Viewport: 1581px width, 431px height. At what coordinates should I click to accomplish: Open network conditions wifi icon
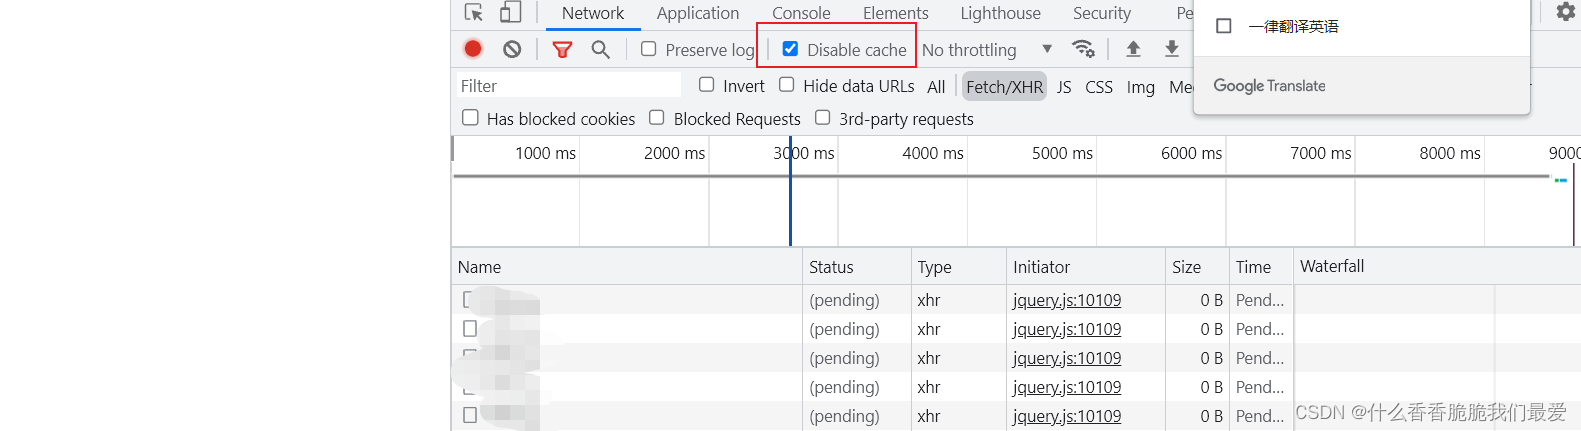pos(1082,49)
